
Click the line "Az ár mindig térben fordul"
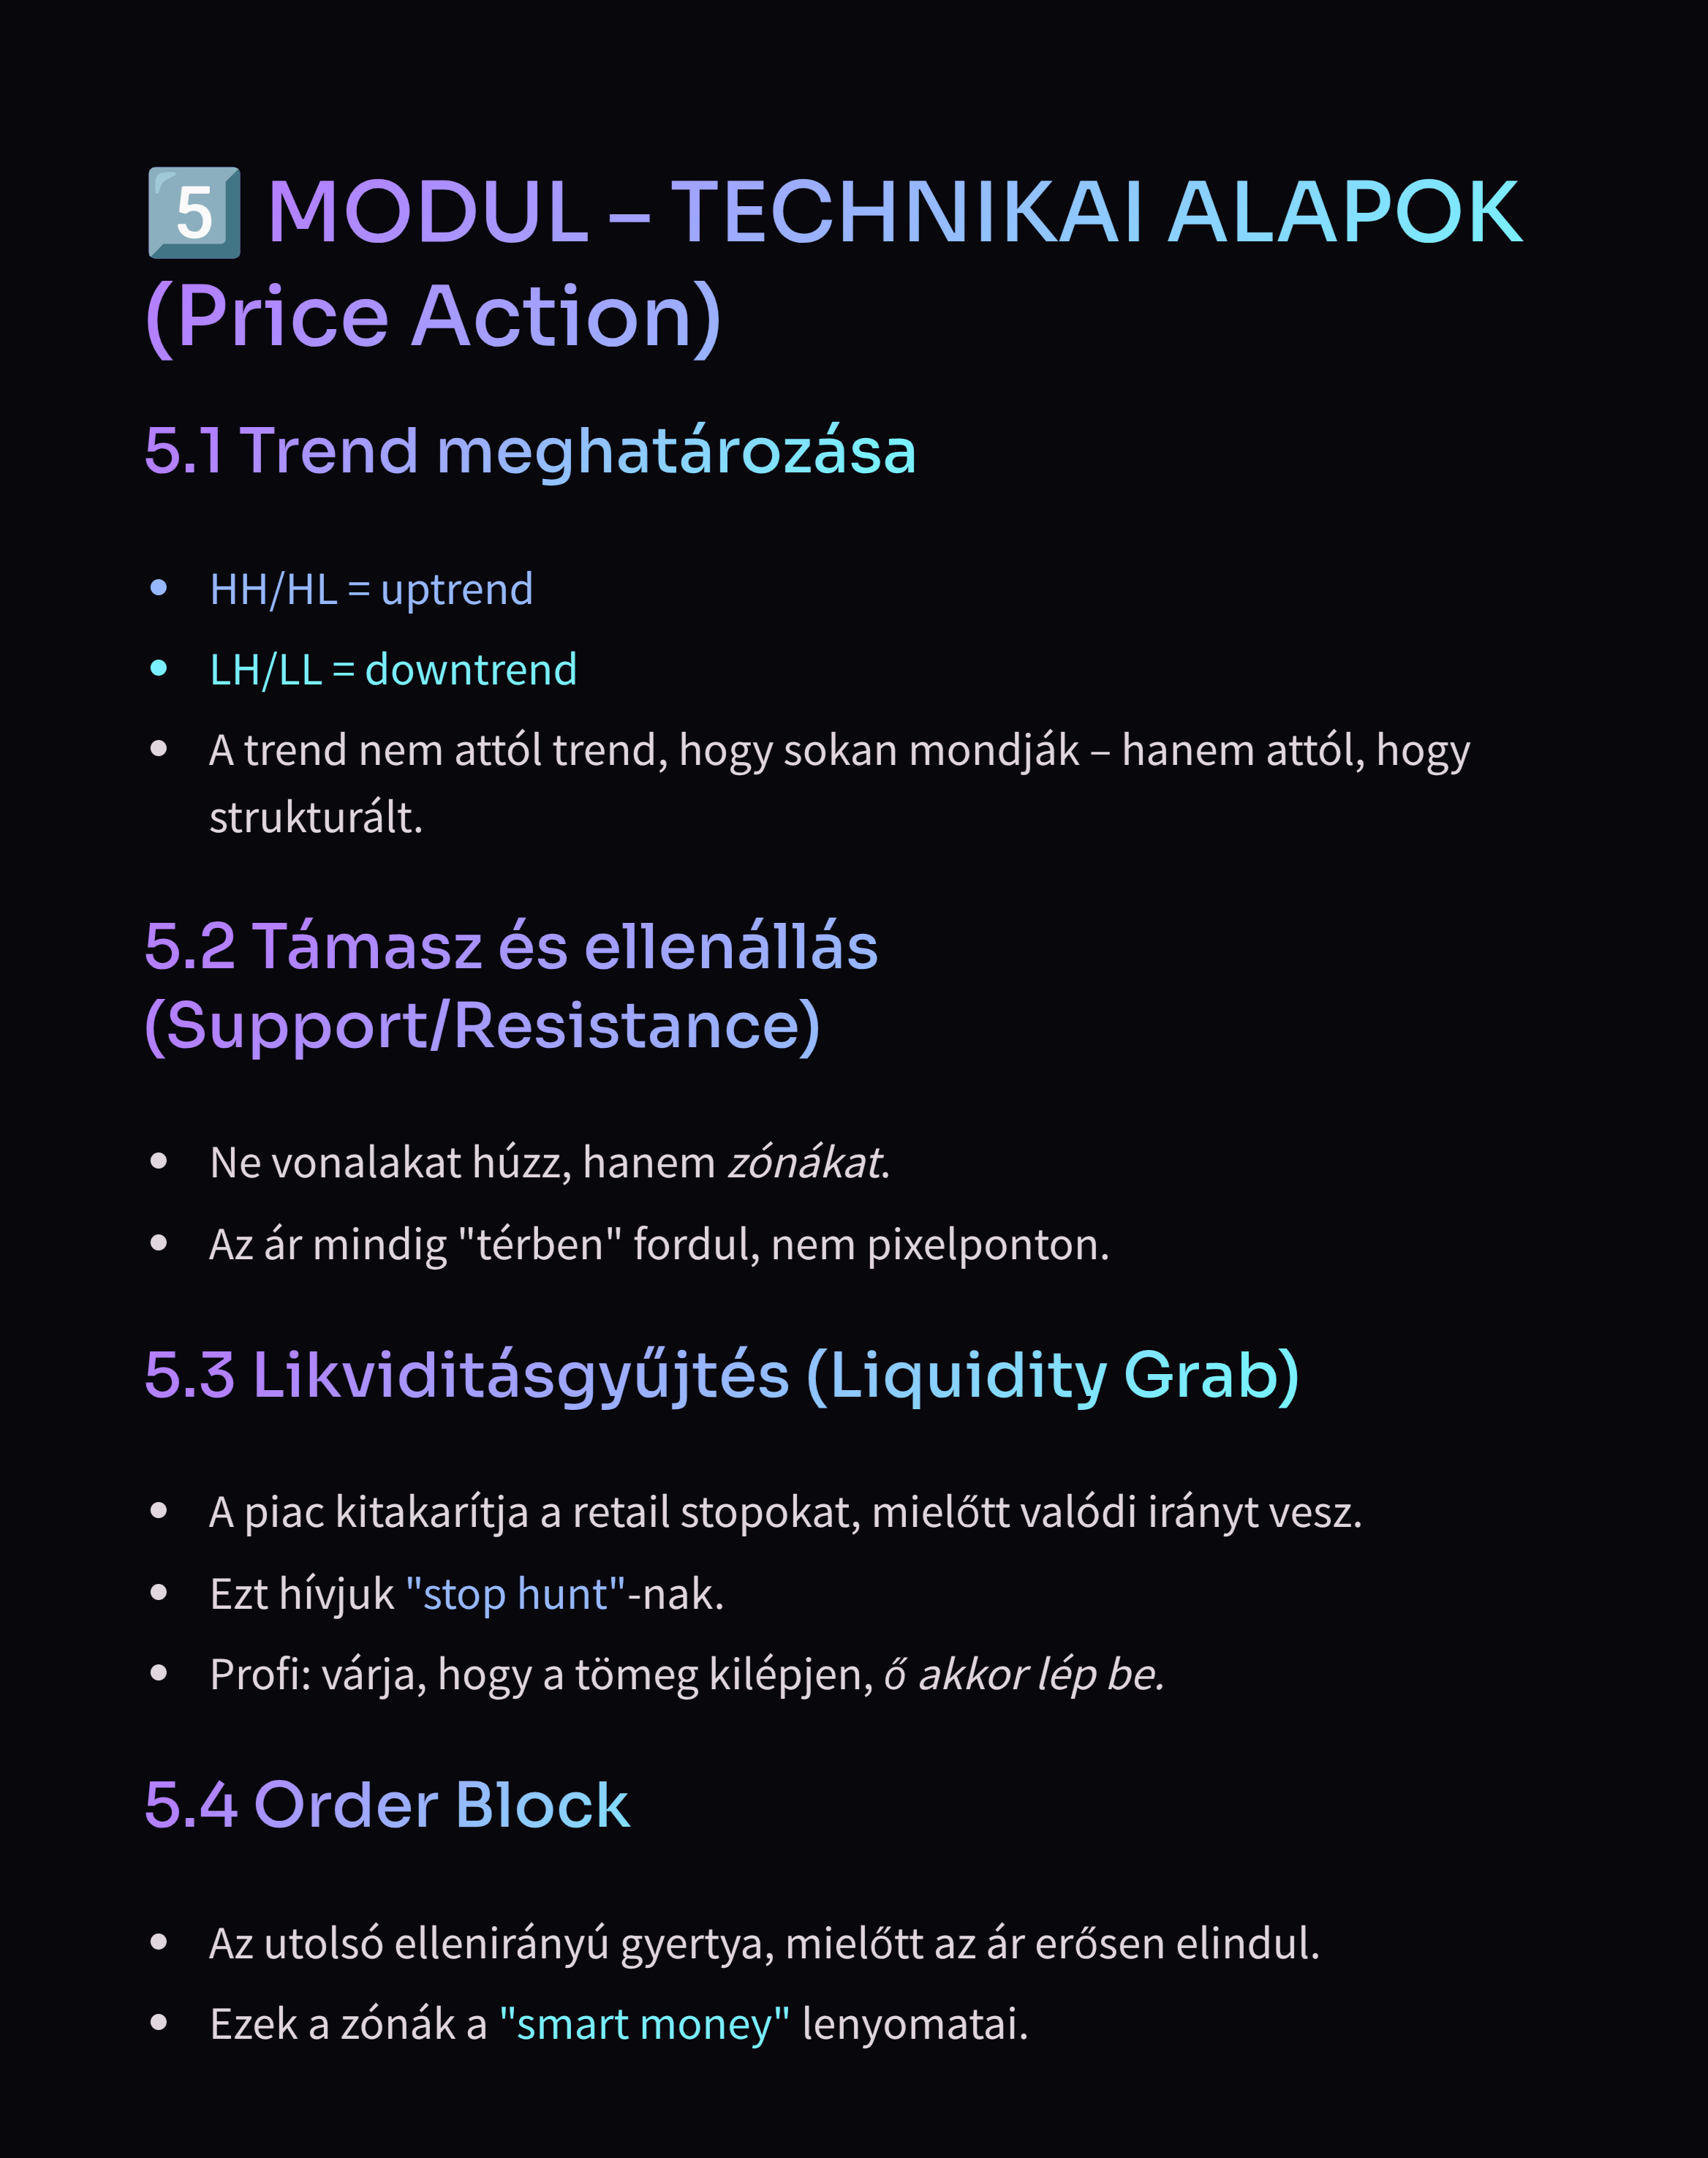(659, 1245)
